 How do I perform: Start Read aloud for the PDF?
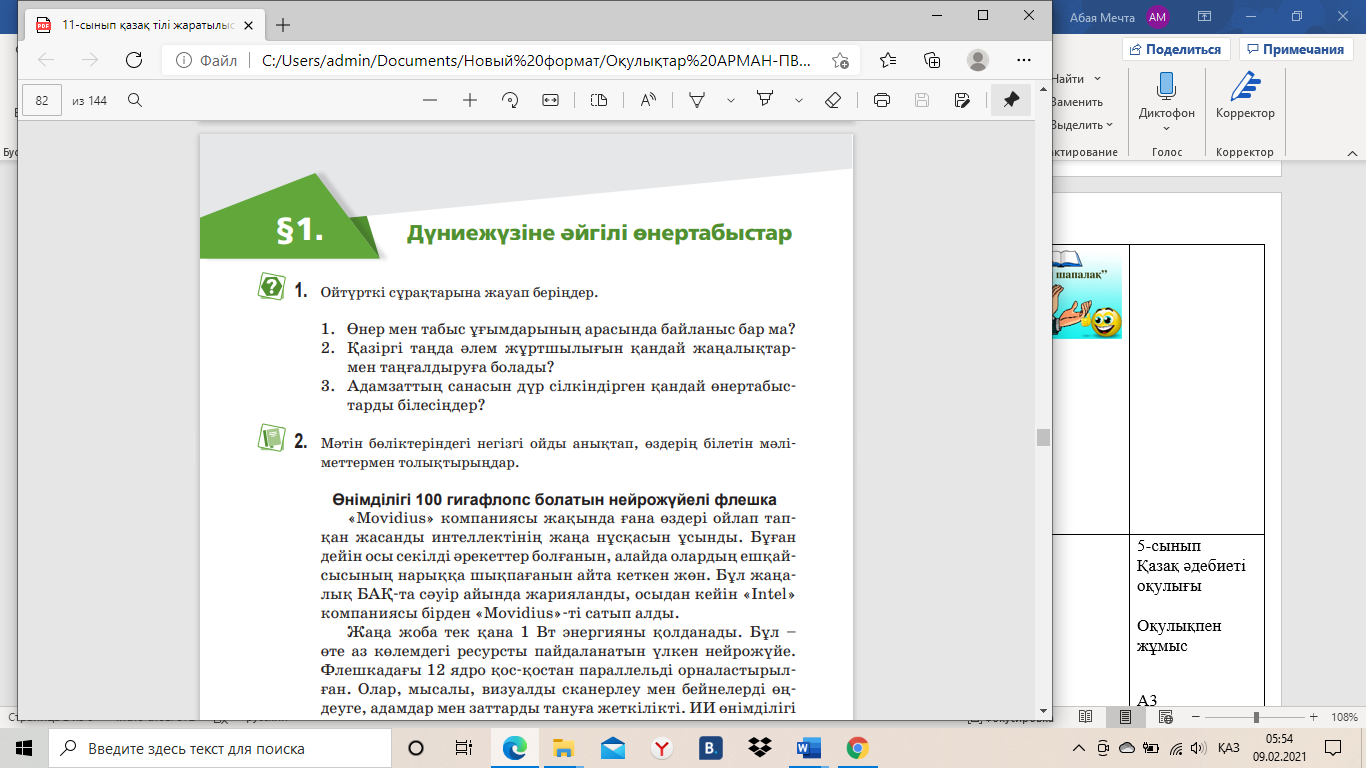pyautogui.click(x=648, y=100)
